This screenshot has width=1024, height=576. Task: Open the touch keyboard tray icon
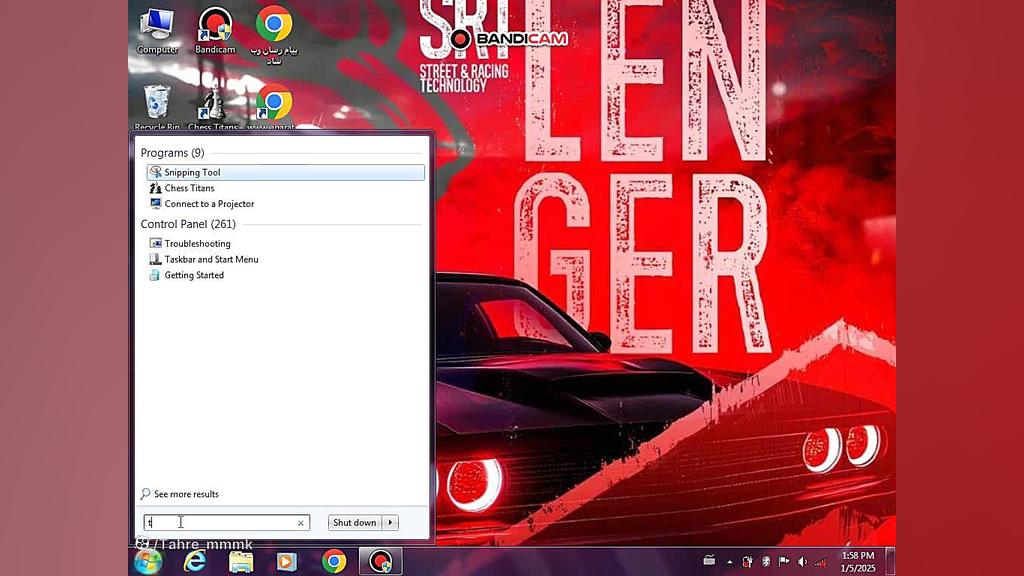point(709,561)
